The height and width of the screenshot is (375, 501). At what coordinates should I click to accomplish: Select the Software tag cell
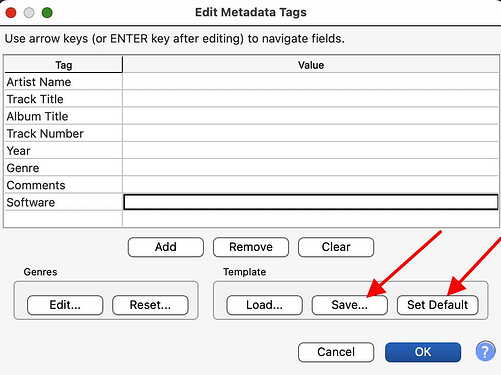point(63,202)
